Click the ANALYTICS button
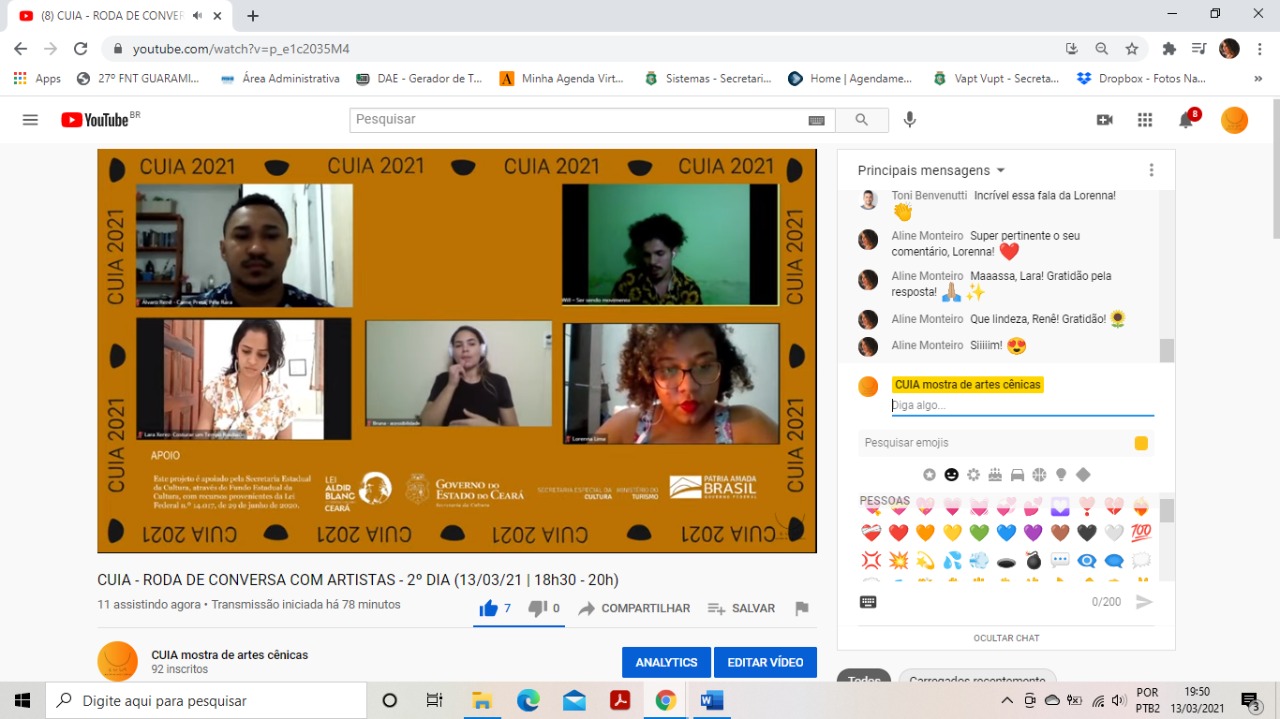The height and width of the screenshot is (719, 1280). tap(666, 662)
